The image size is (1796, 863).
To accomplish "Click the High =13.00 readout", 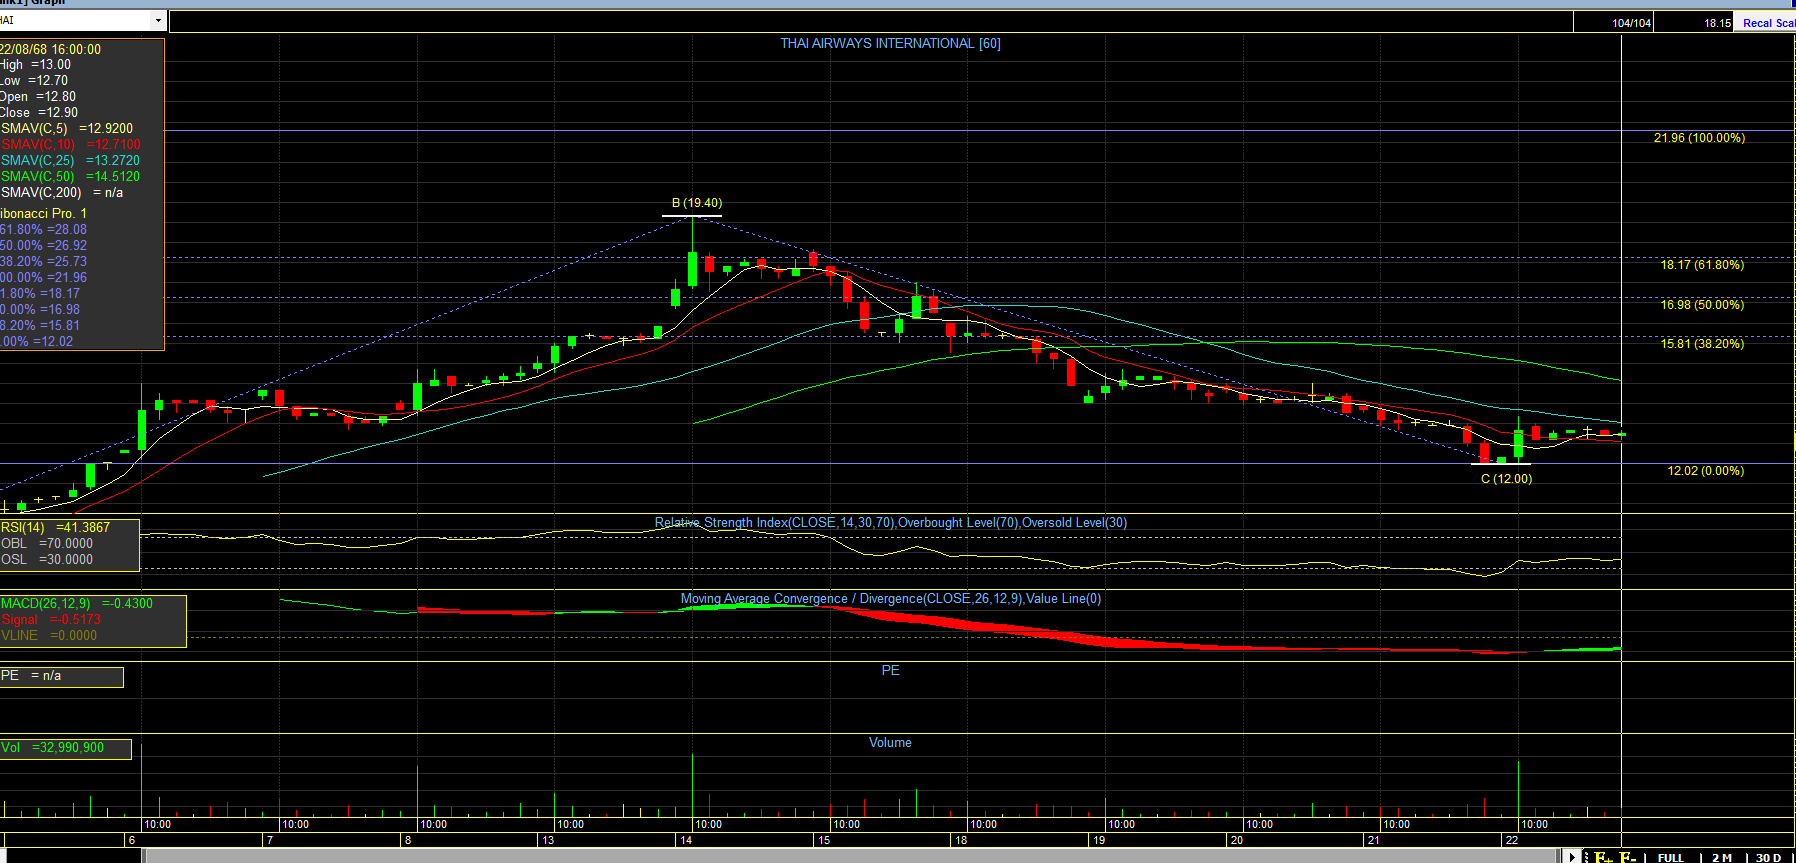I will 36,65.
